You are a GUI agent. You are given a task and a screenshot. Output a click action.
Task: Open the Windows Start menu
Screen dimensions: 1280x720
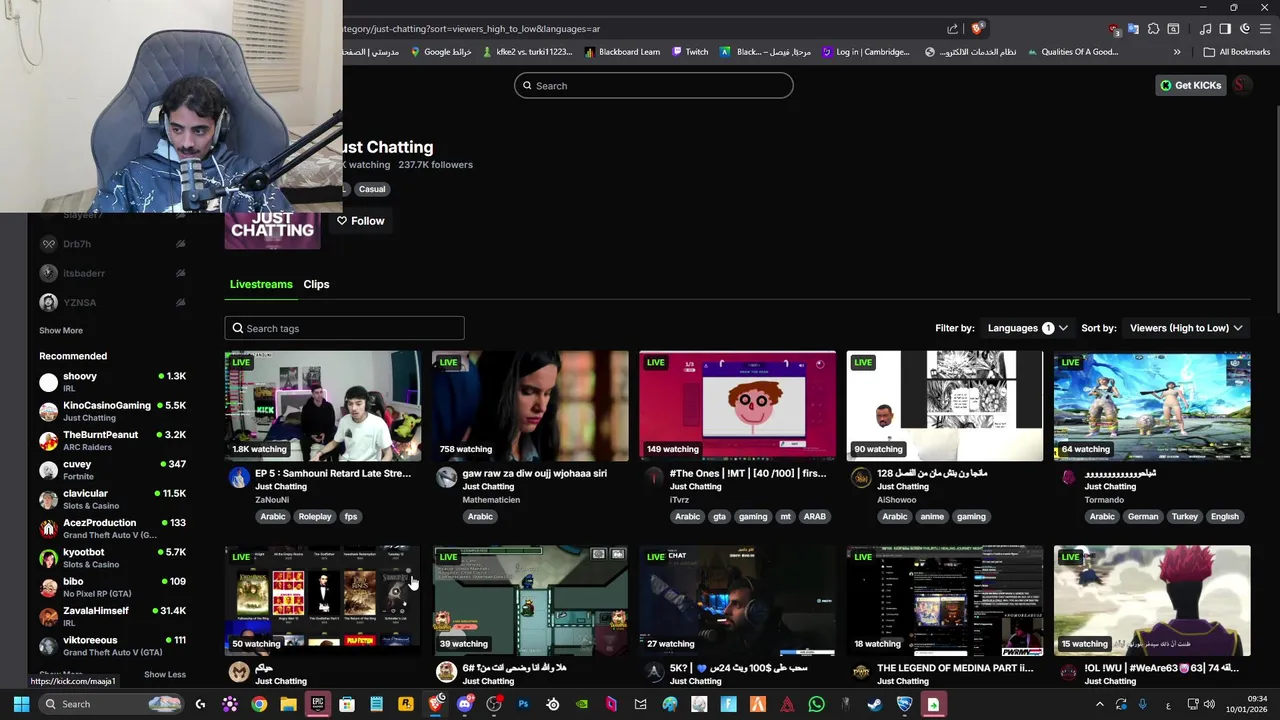[x=21, y=704]
